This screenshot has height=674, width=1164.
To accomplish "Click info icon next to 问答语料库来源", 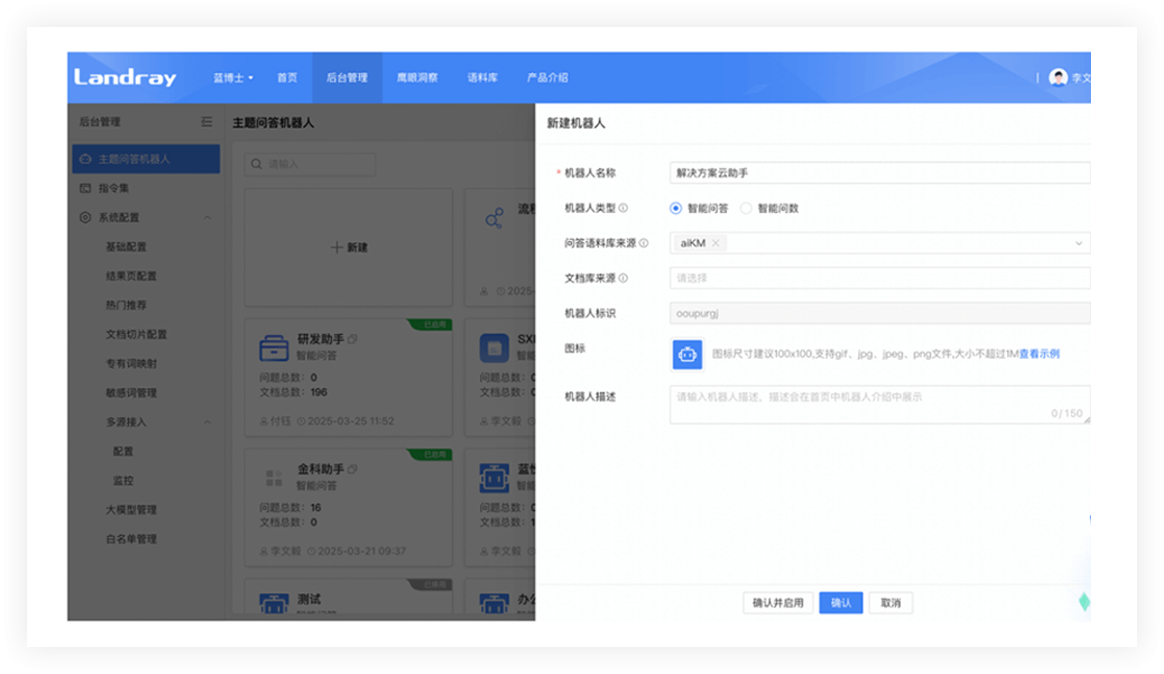I will [644, 243].
